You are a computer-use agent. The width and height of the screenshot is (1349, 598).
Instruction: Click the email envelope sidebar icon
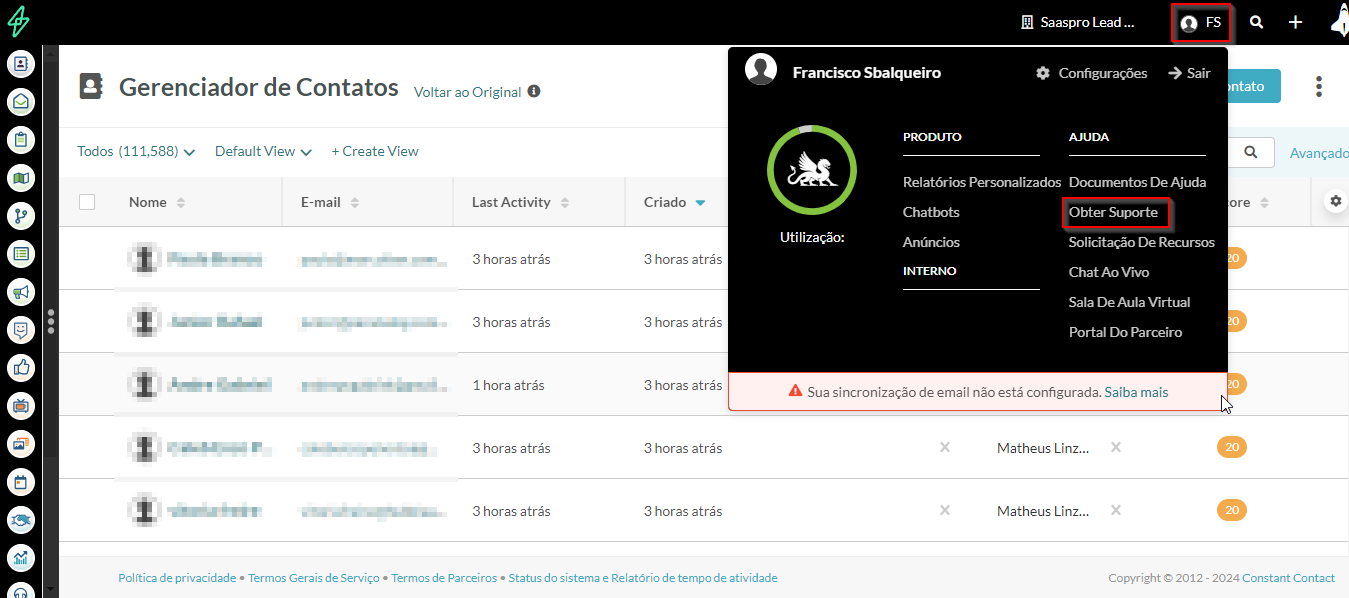click(x=21, y=102)
